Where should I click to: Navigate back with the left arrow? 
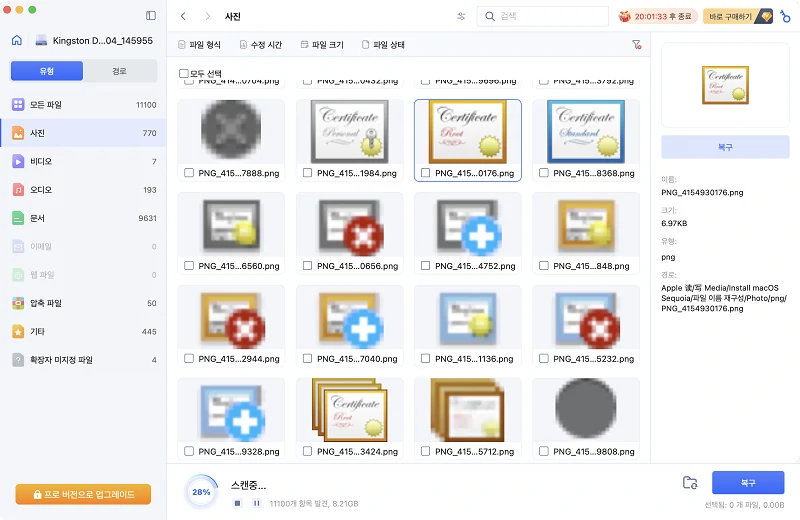(183, 16)
